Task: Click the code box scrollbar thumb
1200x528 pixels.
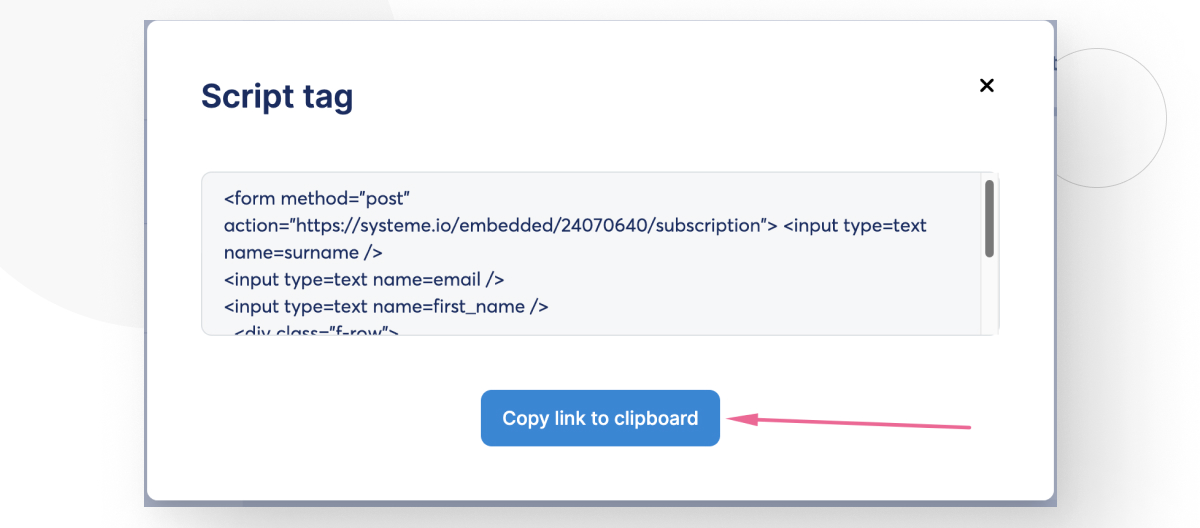Action: point(989,217)
